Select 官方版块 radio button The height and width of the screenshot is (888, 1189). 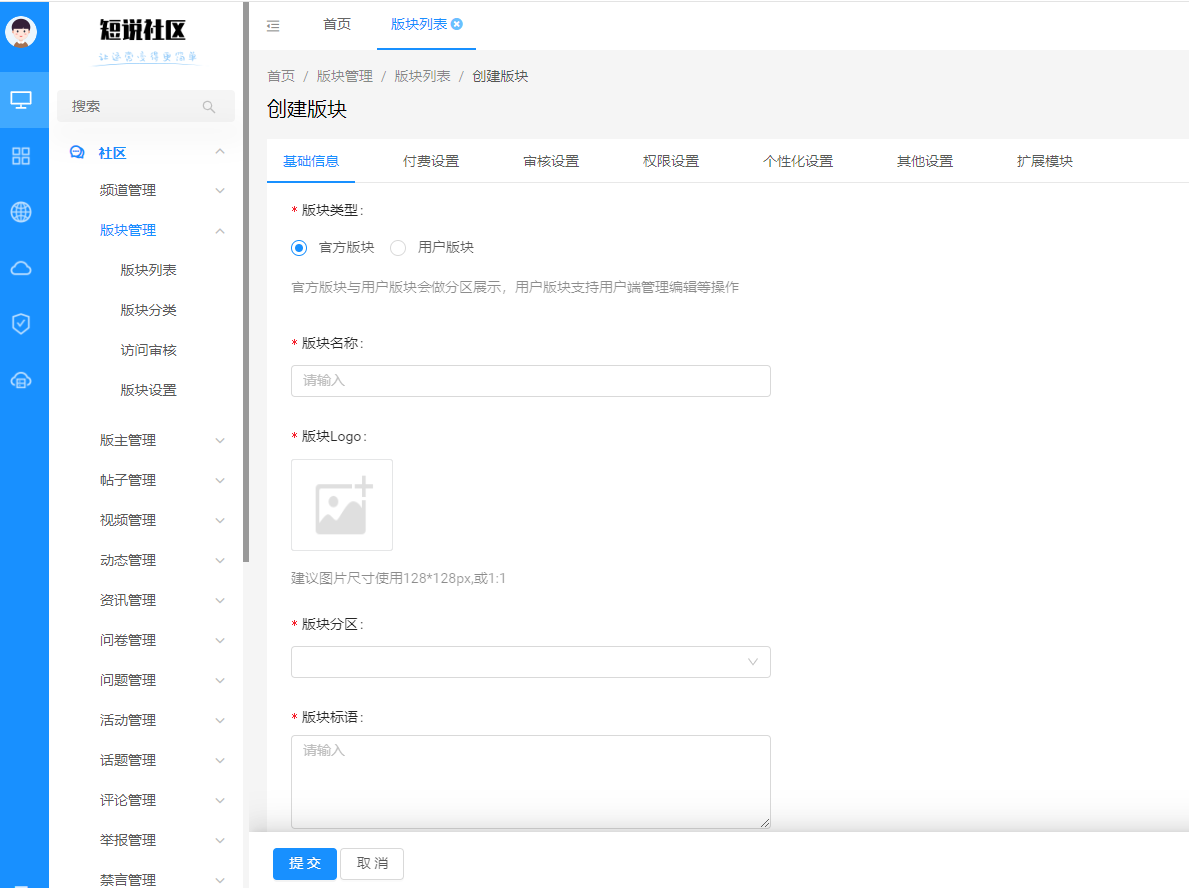[x=300, y=248]
